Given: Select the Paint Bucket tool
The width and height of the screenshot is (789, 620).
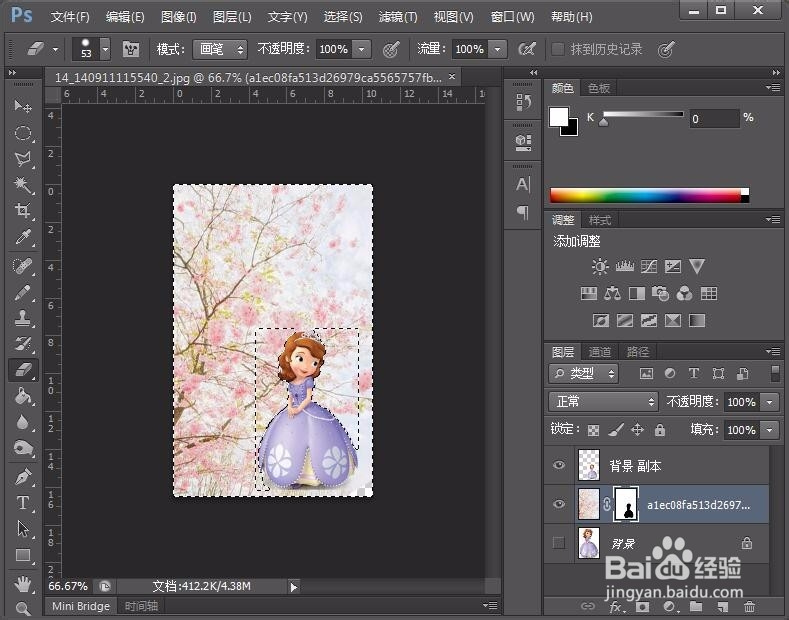Looking at the screenshot, I should coord(23,397).
